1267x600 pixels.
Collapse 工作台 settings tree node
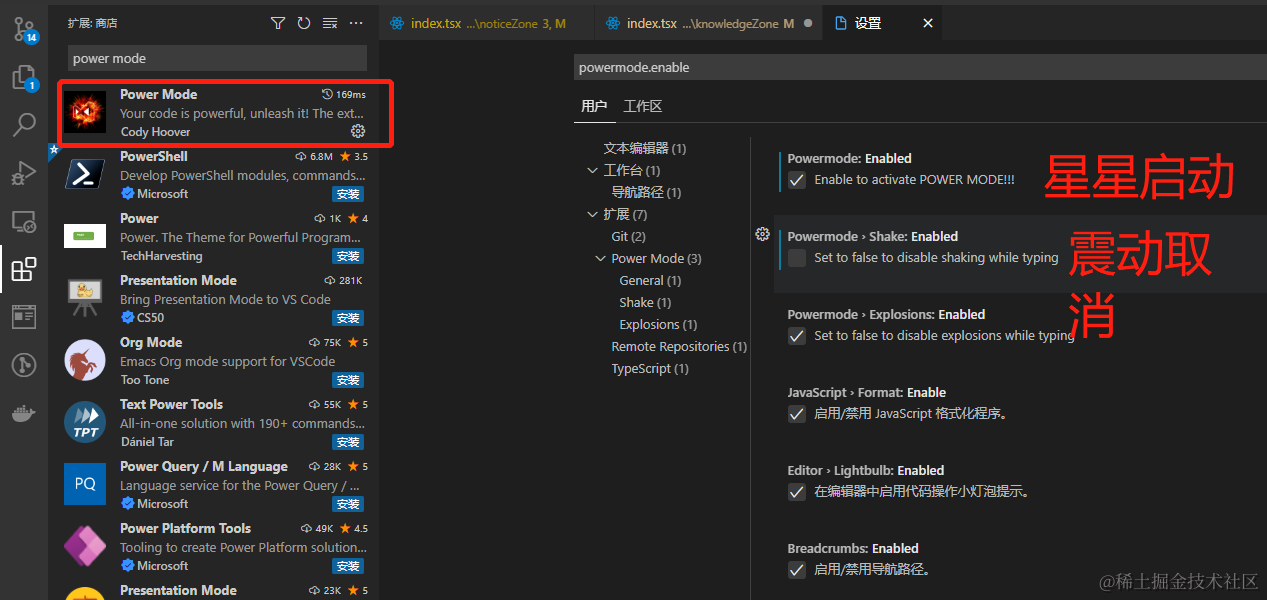click(593, 170)
